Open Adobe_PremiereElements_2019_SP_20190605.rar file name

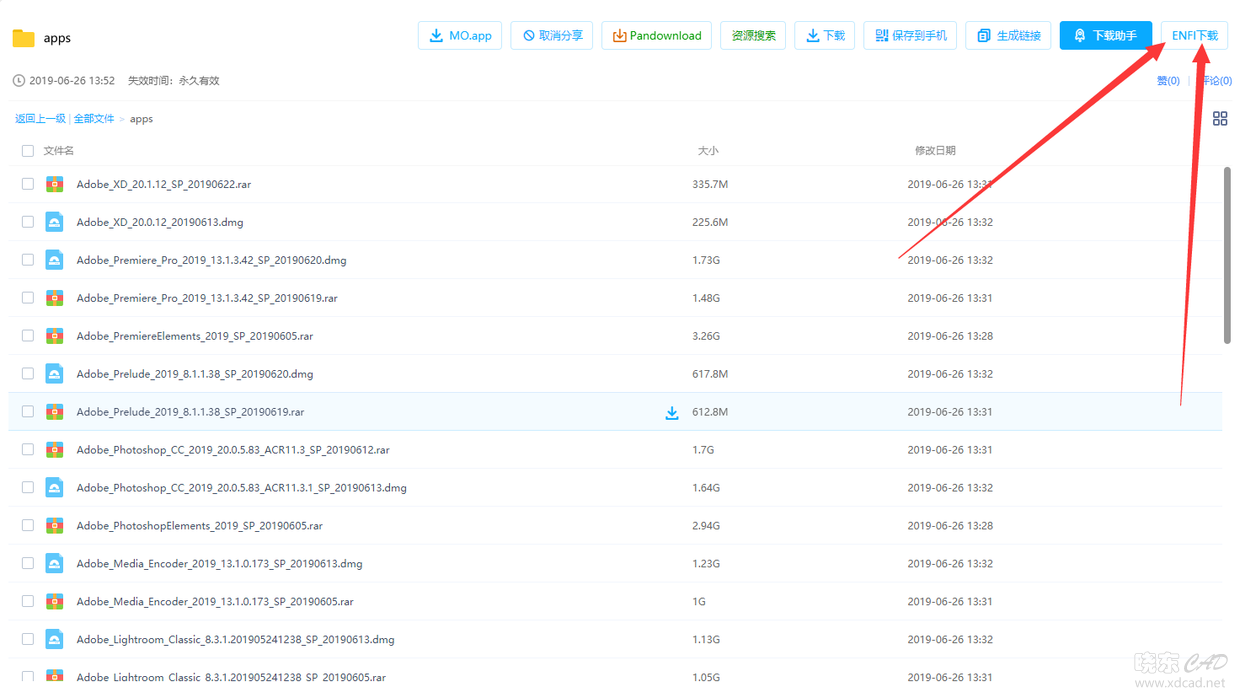(x=195, y=337)
